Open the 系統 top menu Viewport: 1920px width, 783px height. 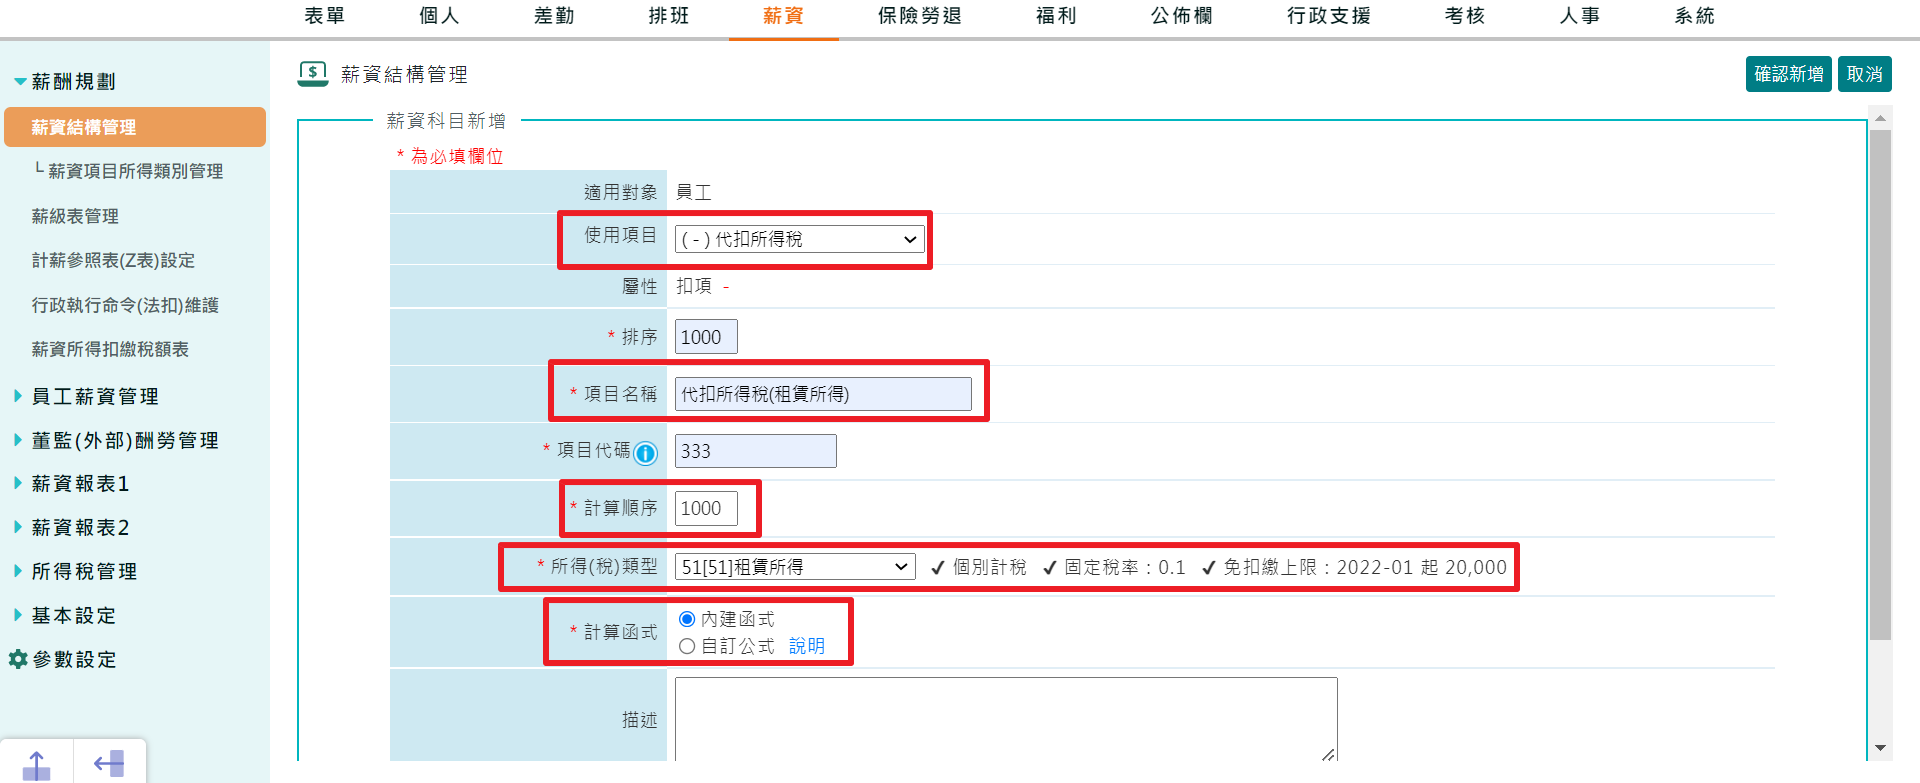[x=1695, y=16]
